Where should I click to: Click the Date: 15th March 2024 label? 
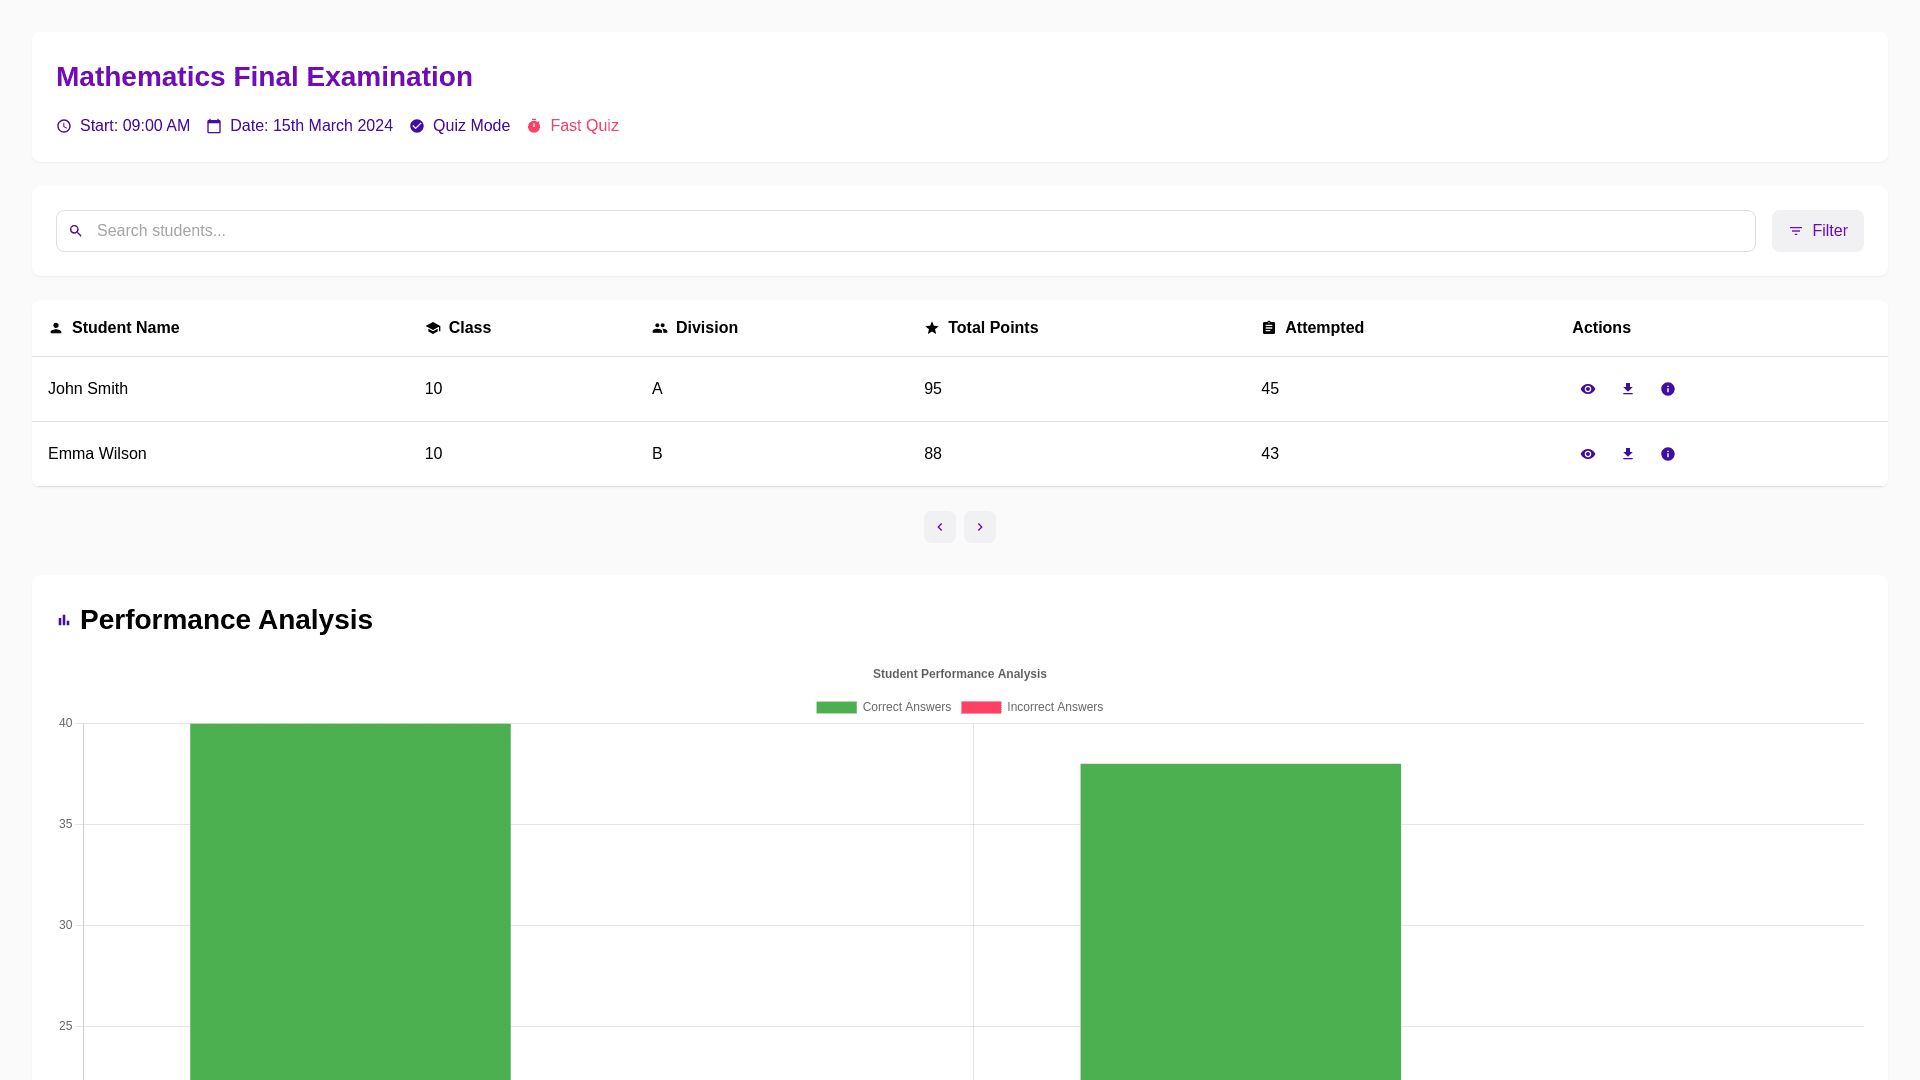coord(311,126)
